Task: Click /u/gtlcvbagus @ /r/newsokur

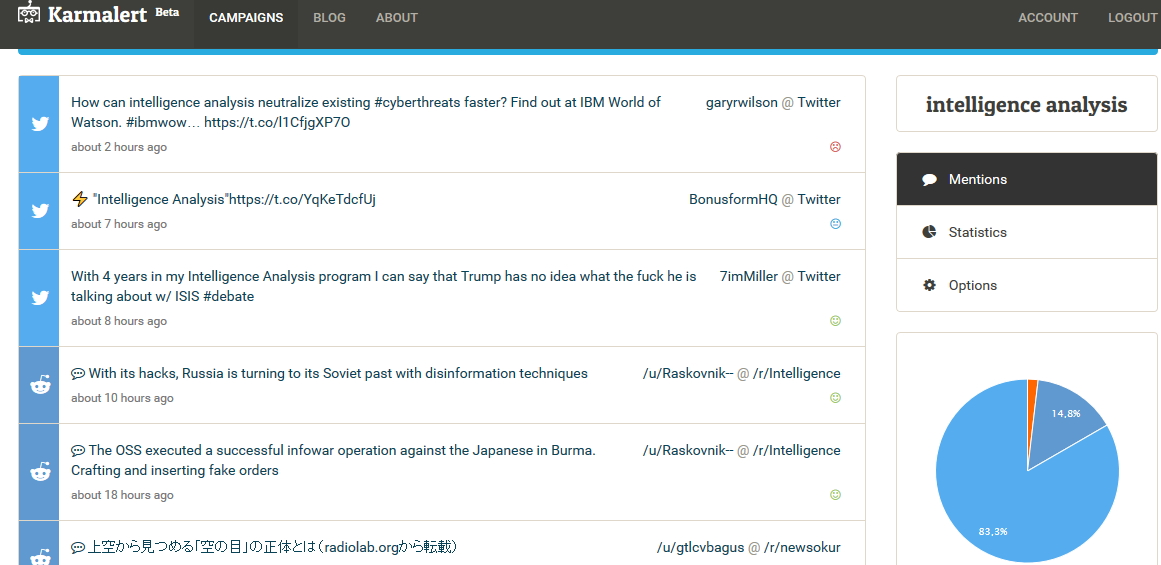Action: [749, 548]
